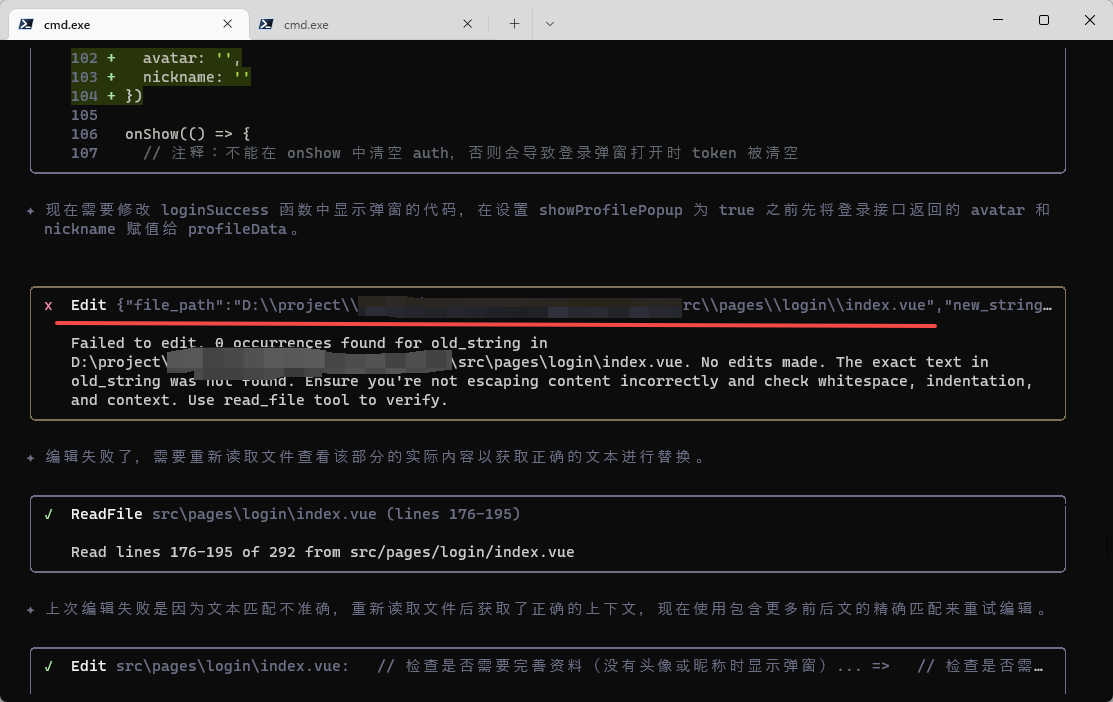Click the ReadFile lines 176-195 header

(x=295, y=514)
